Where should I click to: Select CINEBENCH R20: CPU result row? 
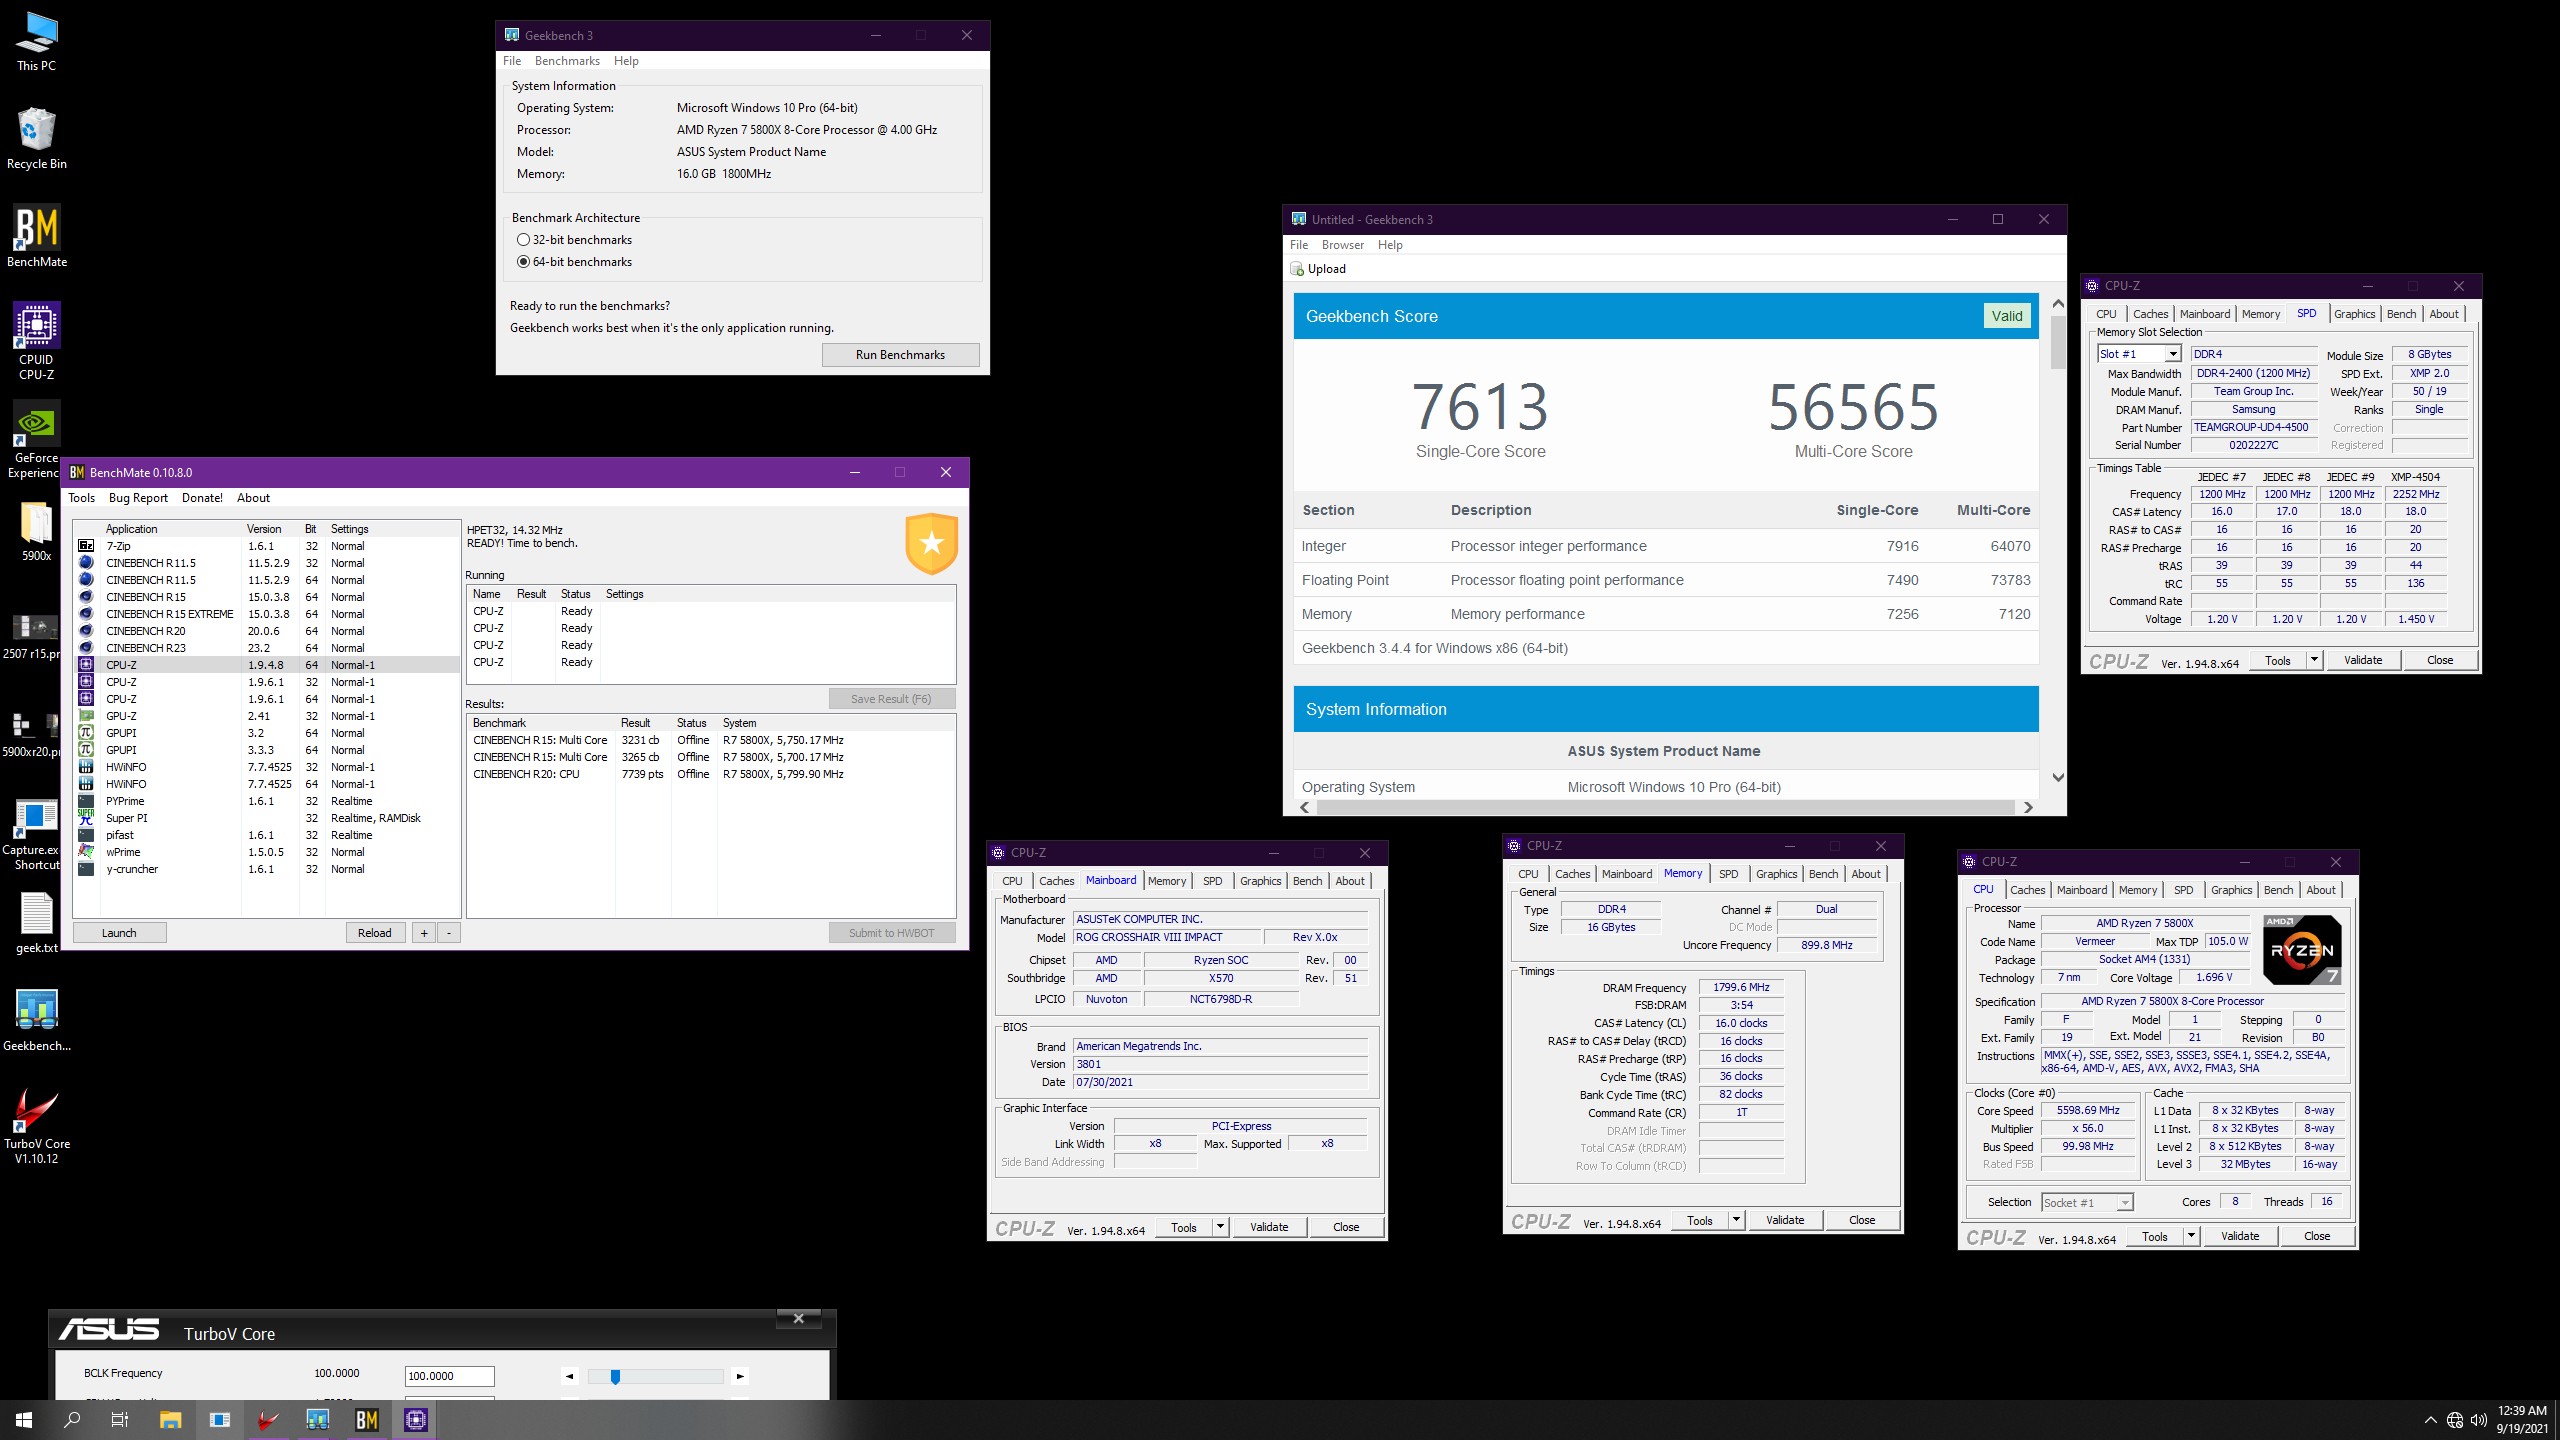tap(710, 774)
